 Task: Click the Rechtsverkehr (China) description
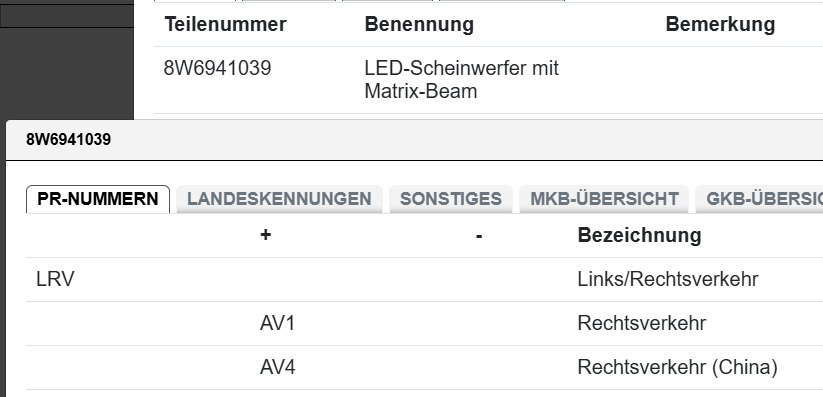[677, 368]
